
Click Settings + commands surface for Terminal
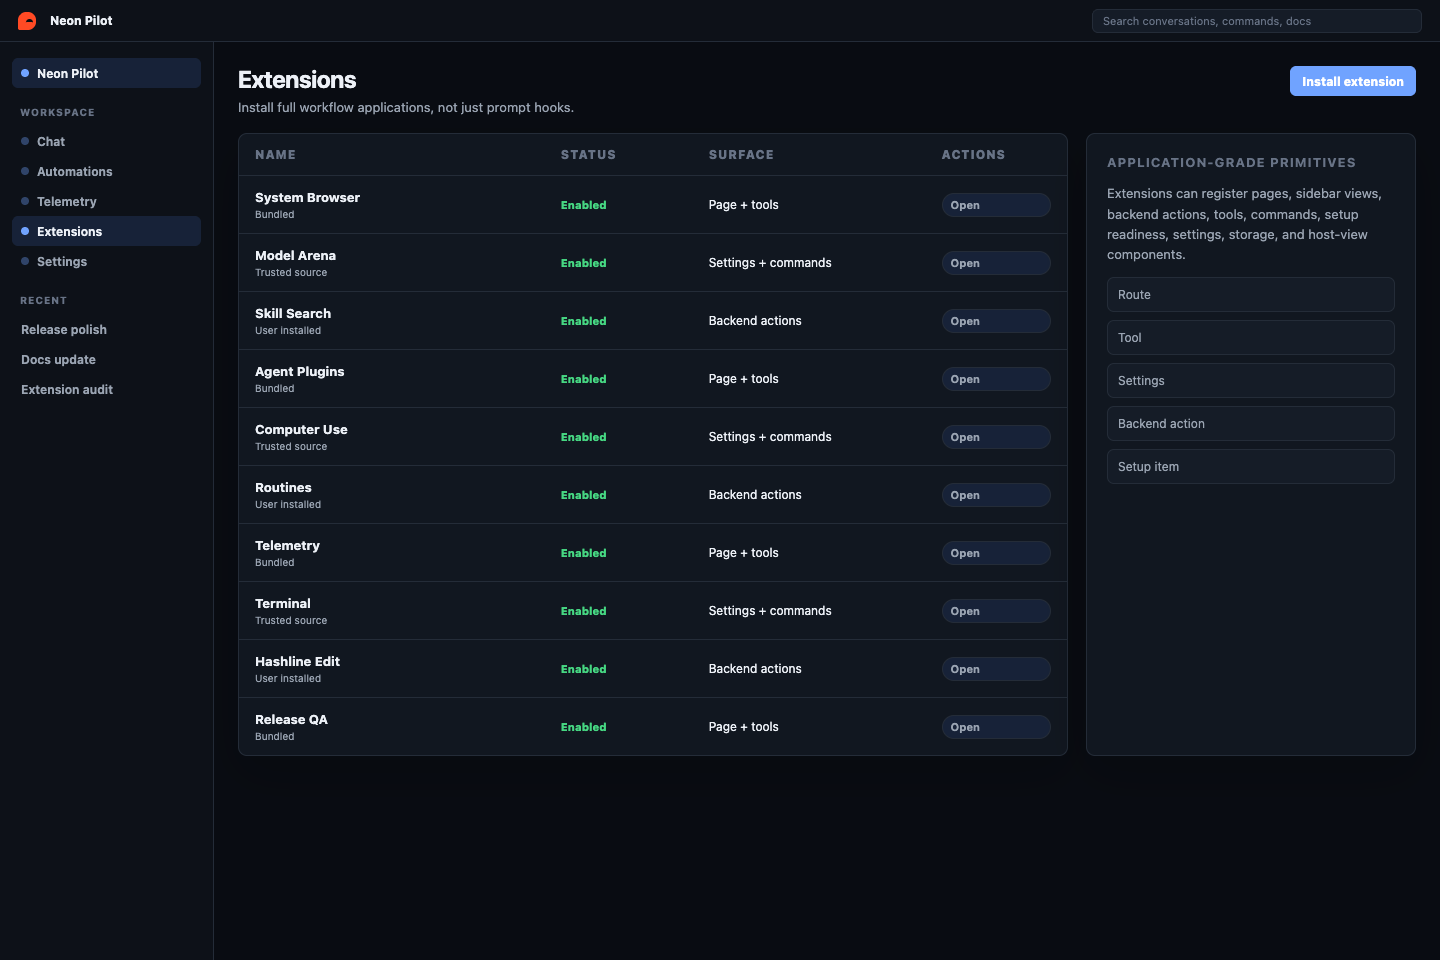pos(770,611)
